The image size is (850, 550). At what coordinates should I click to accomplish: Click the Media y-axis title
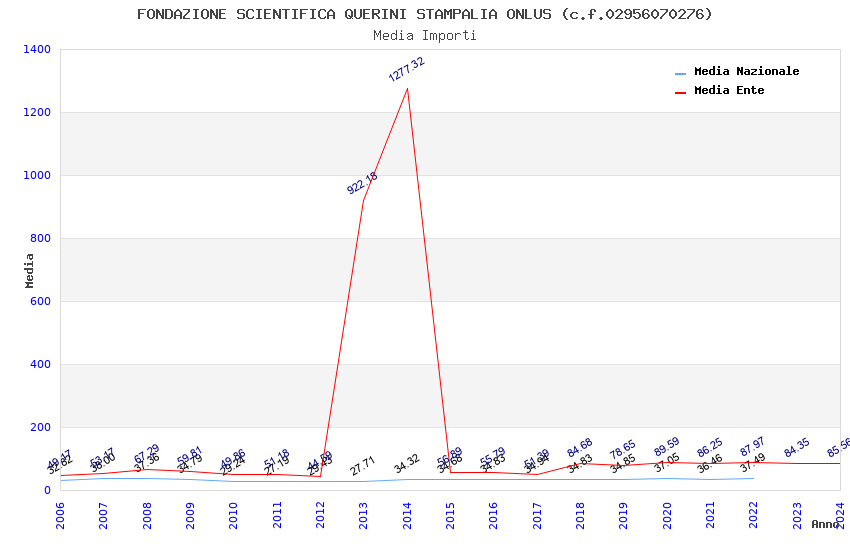click(x=29, y=270)
